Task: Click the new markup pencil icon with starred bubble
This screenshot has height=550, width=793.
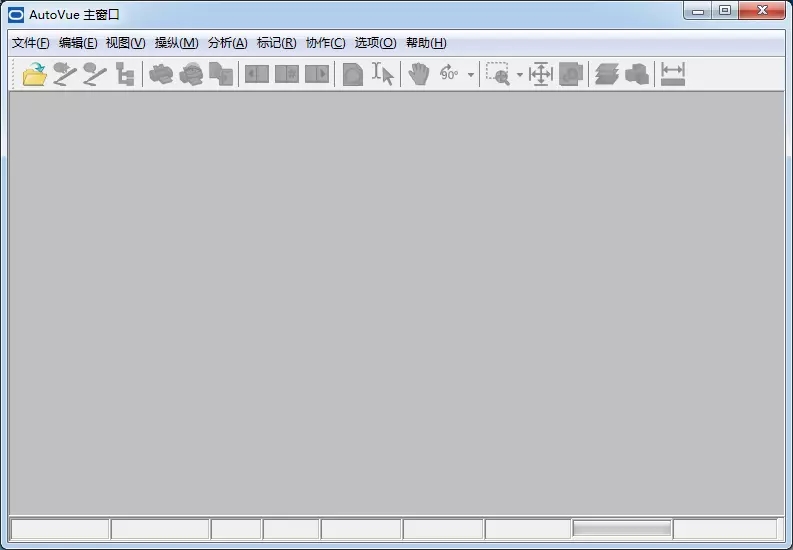Action: coord(65,74)
